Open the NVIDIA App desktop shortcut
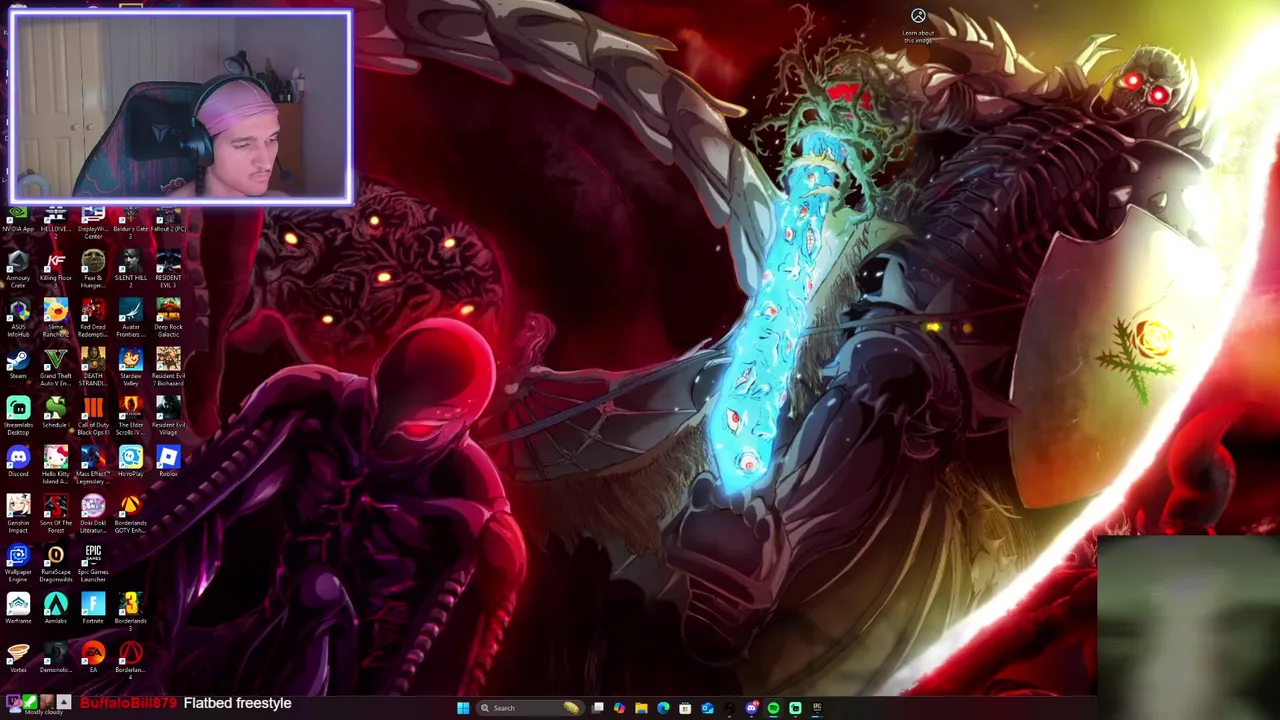Viewport: 1280px width, 720px height. click(18, 219)
